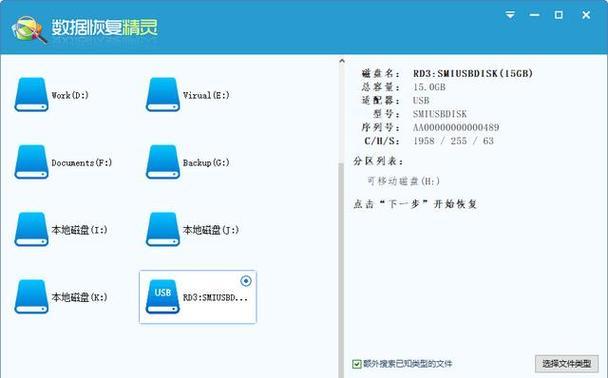The image size is (608, 378).
Task: Click the 15.0GB total capacity value
Action: tap(429, 87)
